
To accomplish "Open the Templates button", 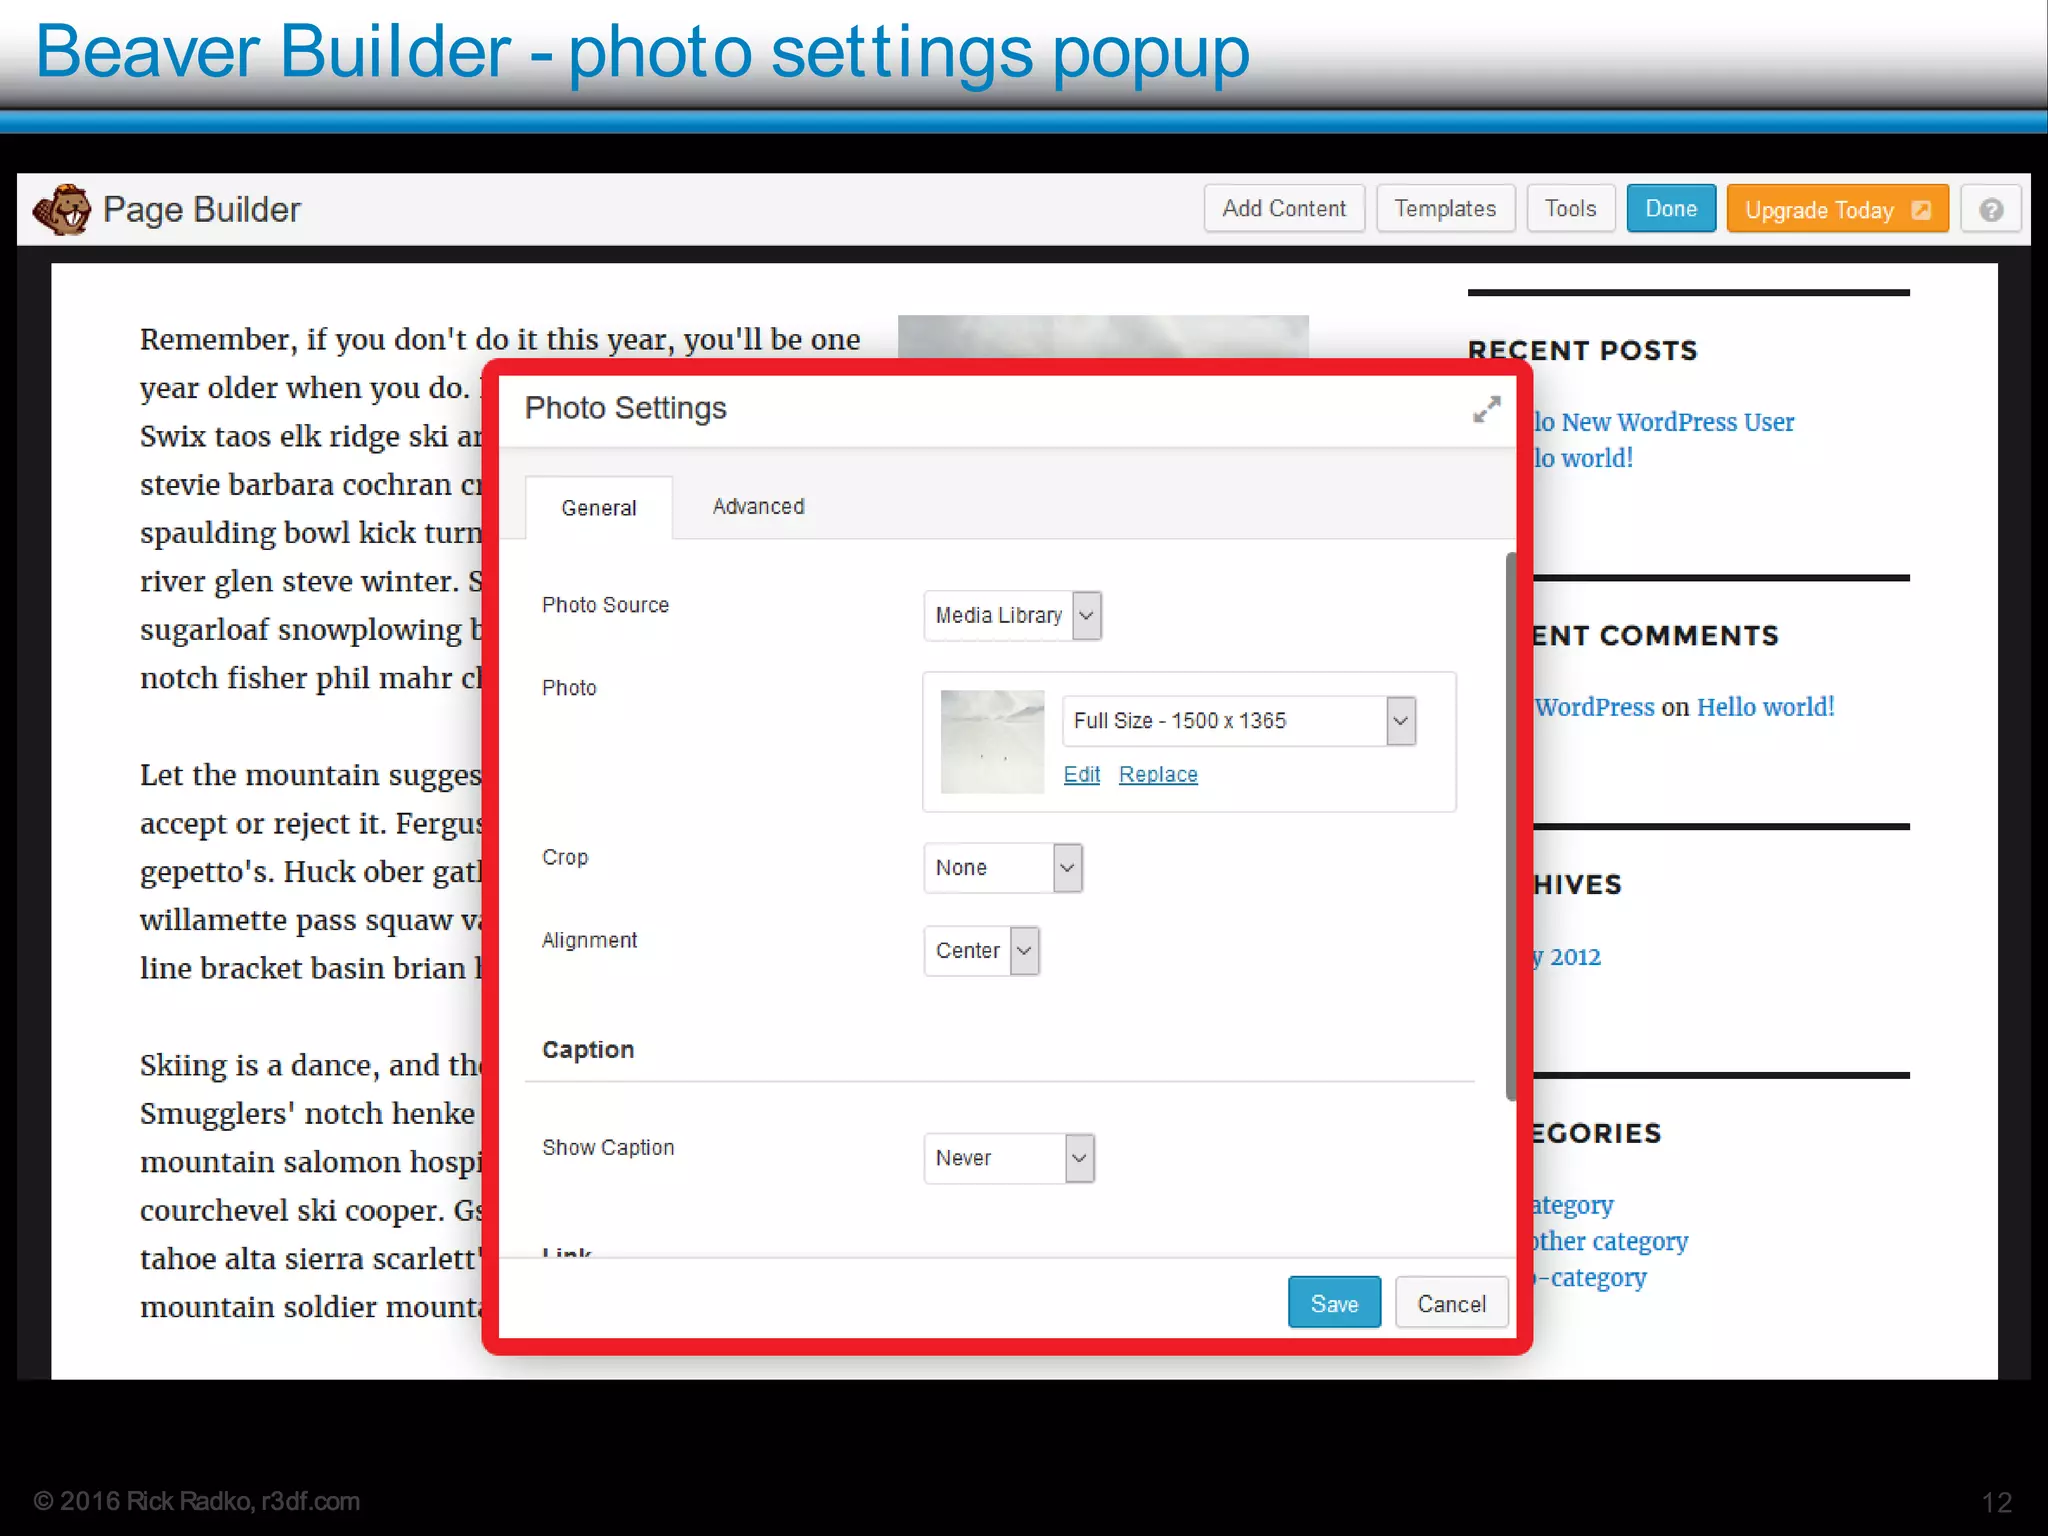I will pyautogui.click(x=1445, y=209).
